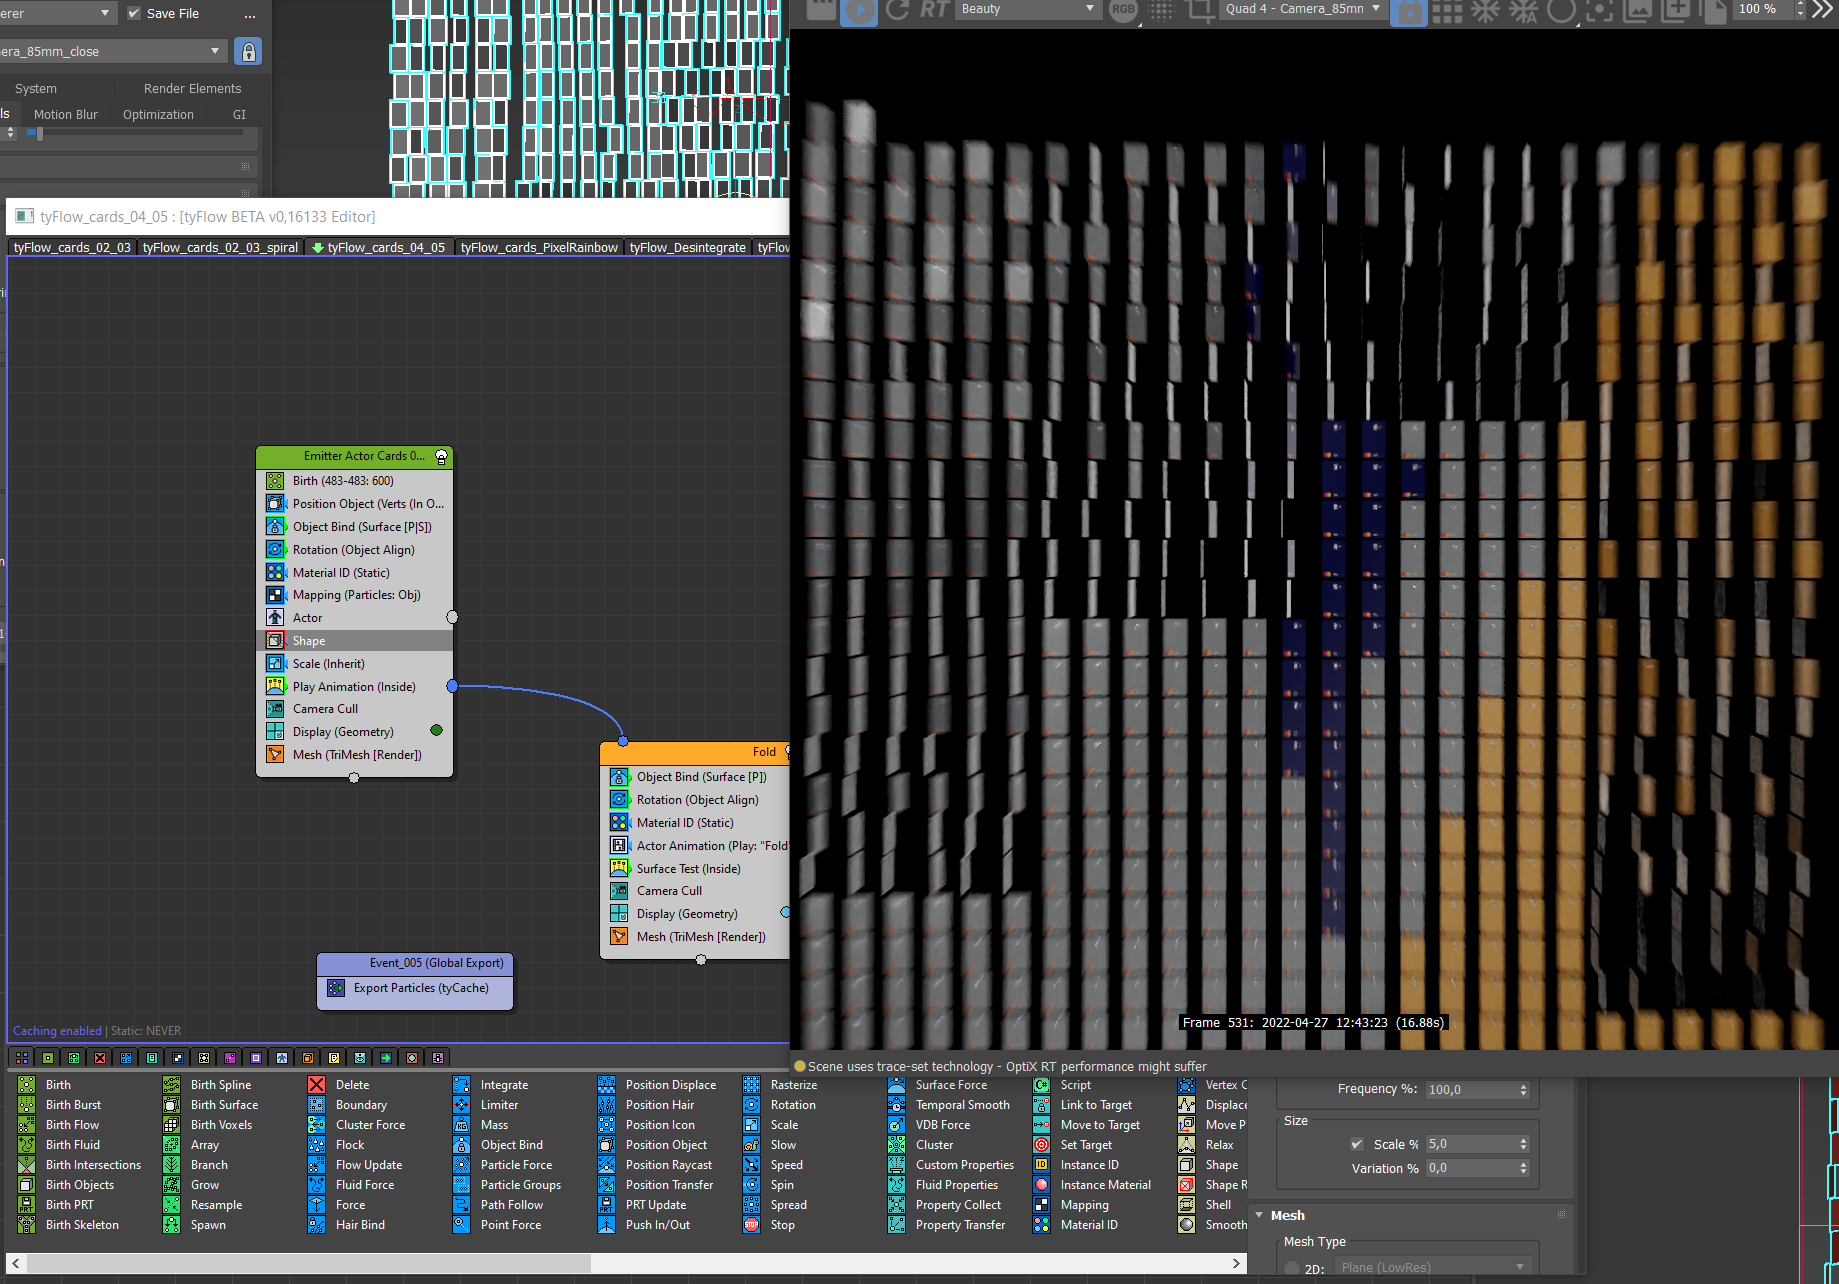Click the render play button in frame buffer
The height and width of the screenshot is (1284, 1839).
click(x=858, y=10)
